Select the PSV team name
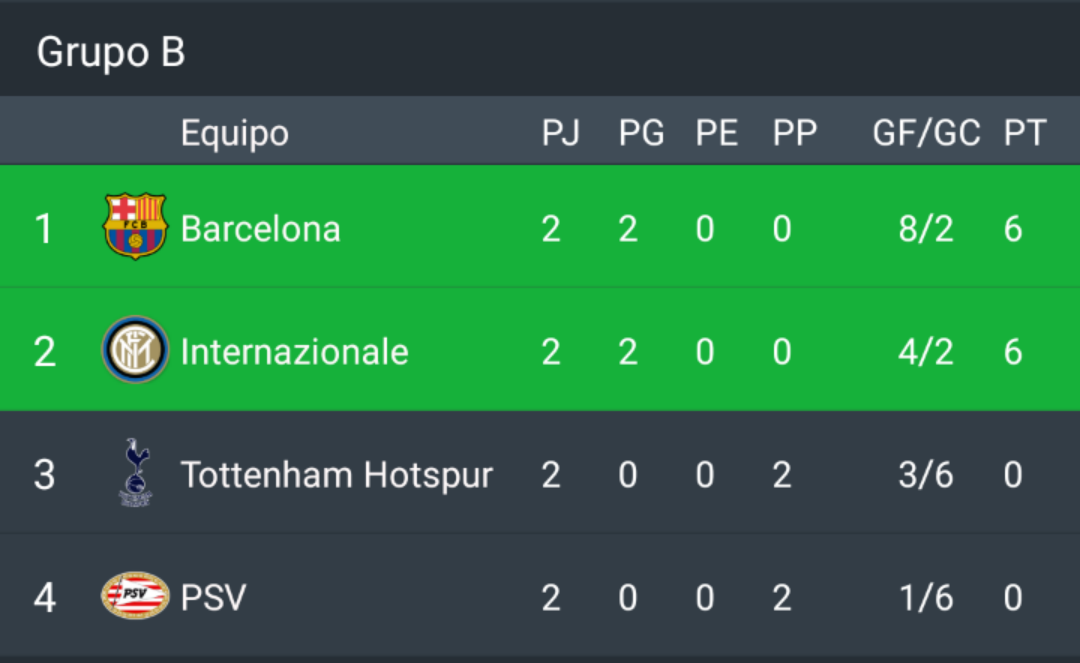 pyautogui.click(x=214, y=598)
